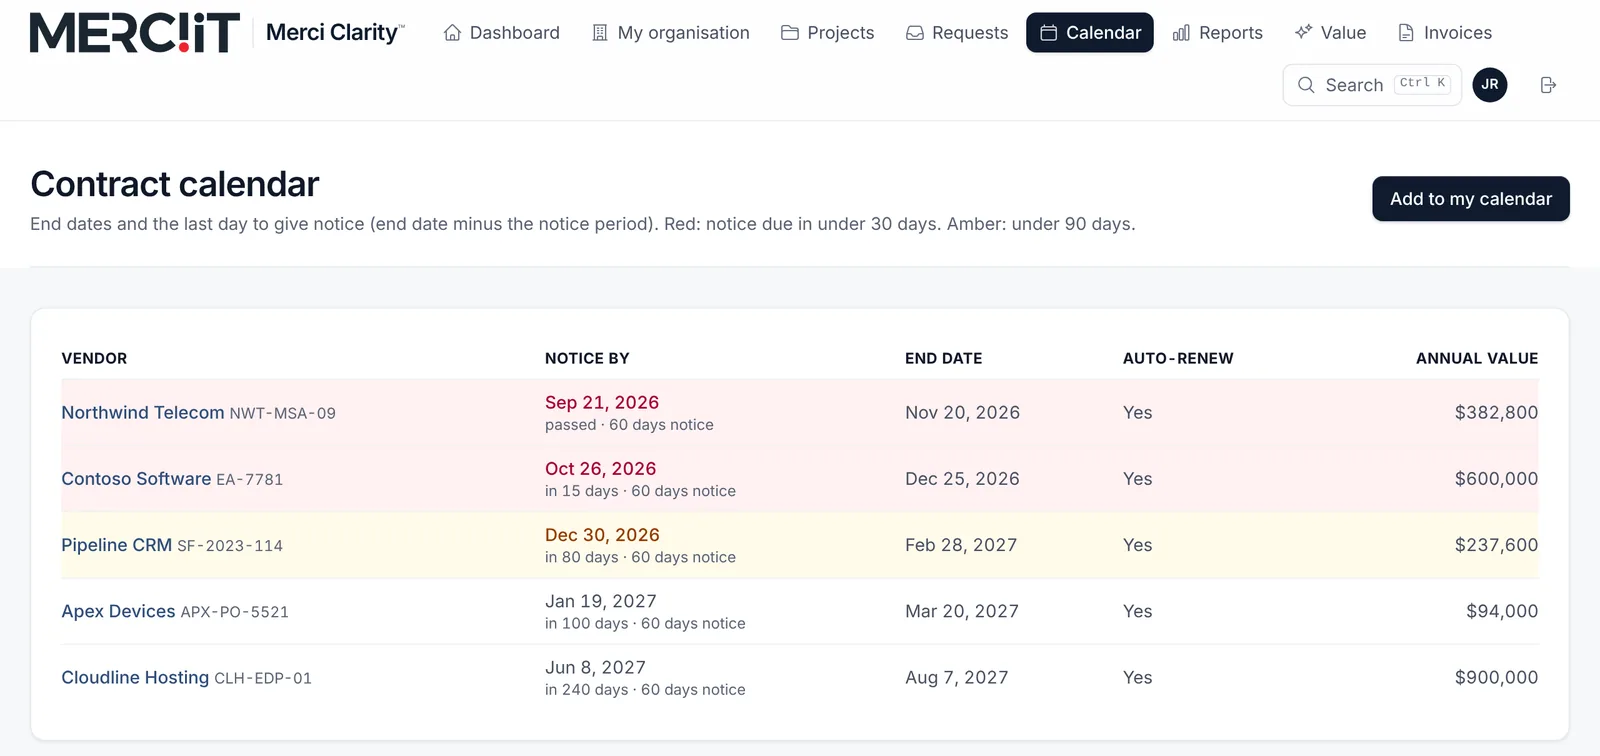
Task: Click the Merci Clarity product name
Action: 335,33
